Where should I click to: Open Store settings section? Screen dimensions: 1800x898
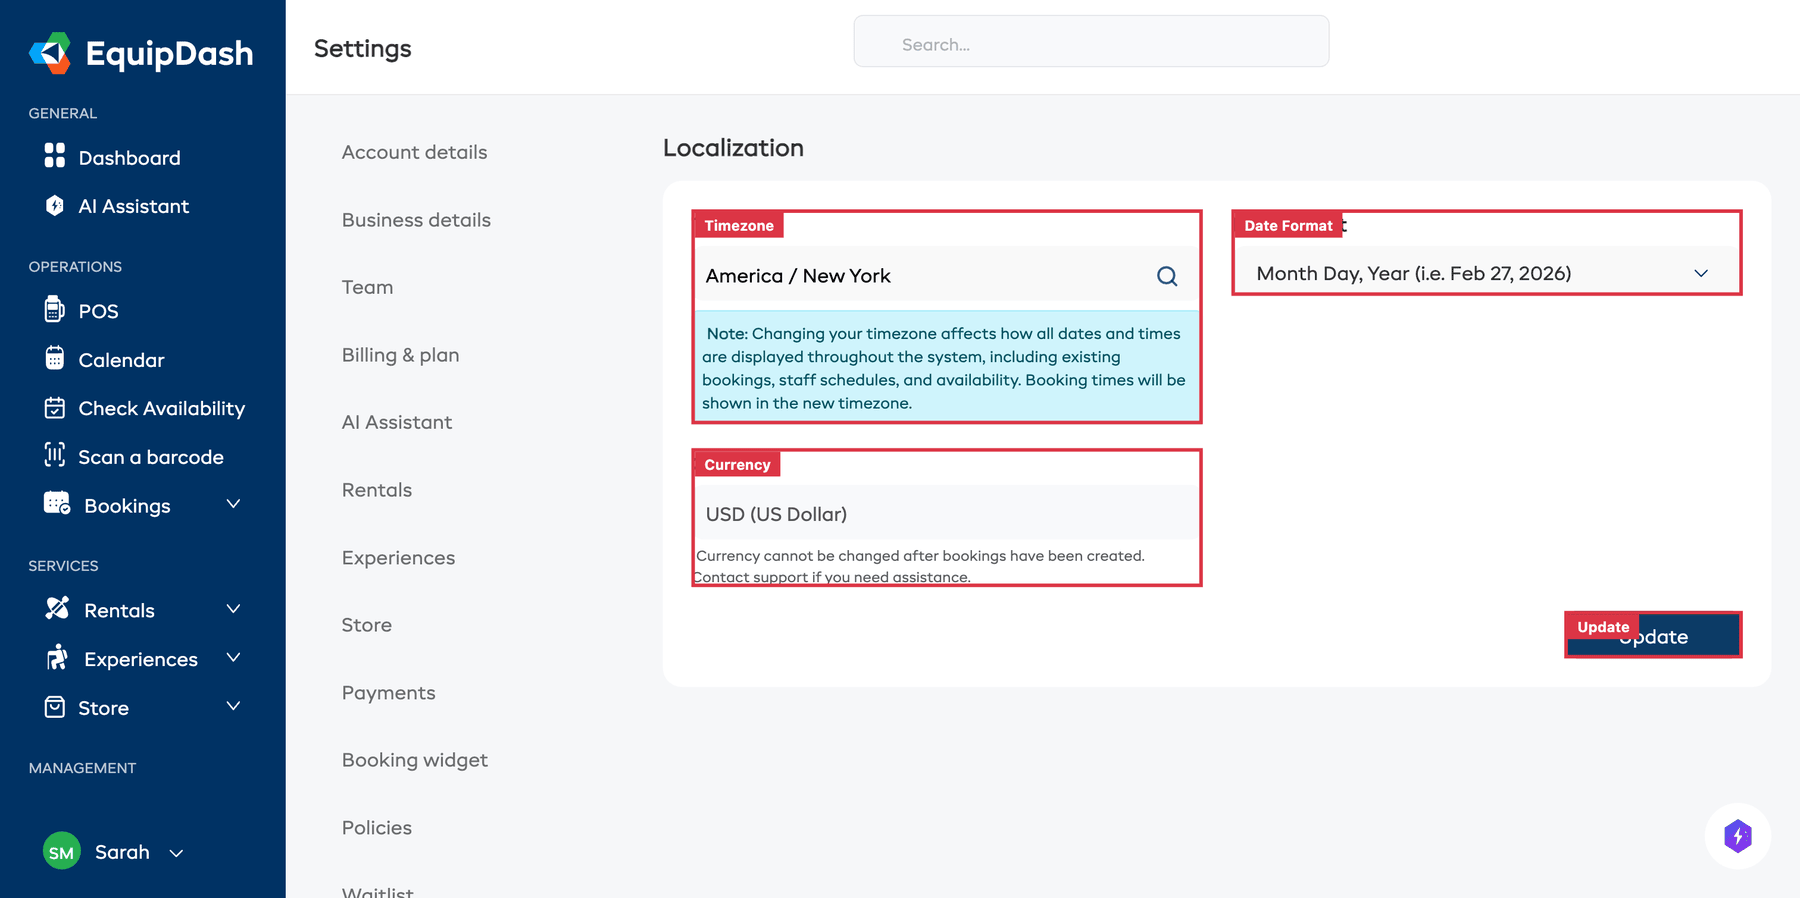366,625
